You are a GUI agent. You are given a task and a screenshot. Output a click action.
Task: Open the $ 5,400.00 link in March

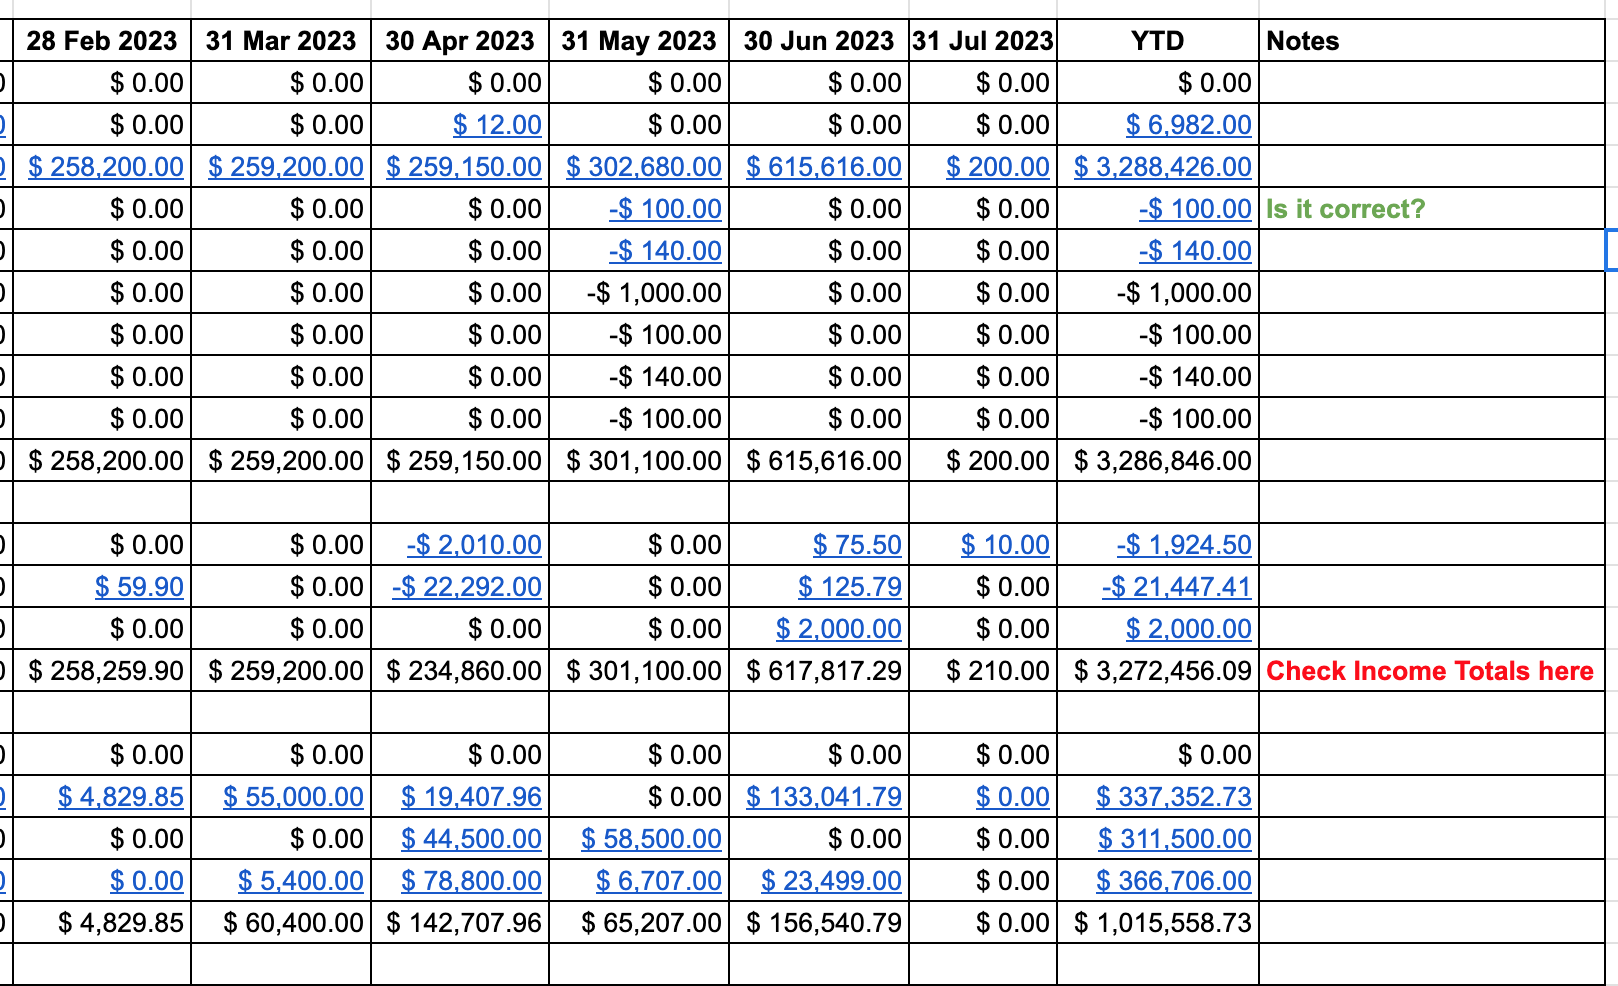(x=301, y=881)
